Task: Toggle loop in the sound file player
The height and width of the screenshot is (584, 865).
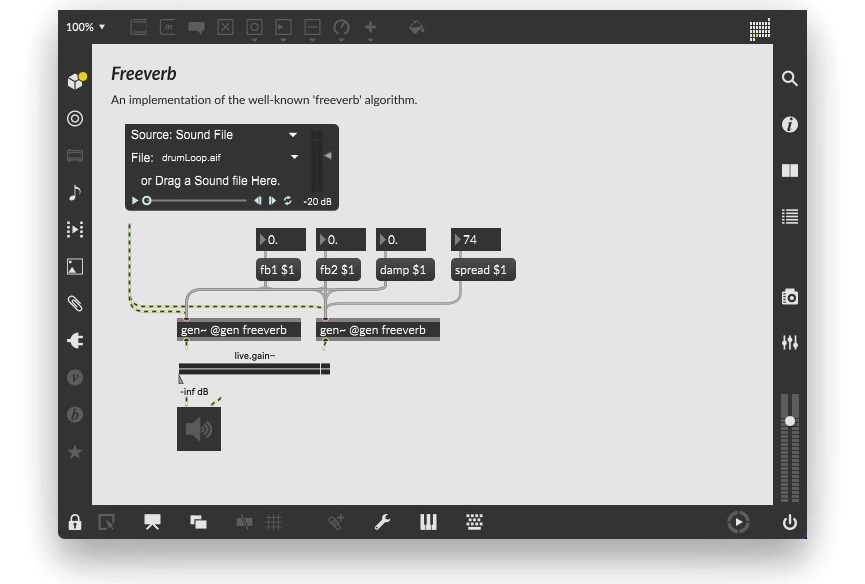Action: 287,201
